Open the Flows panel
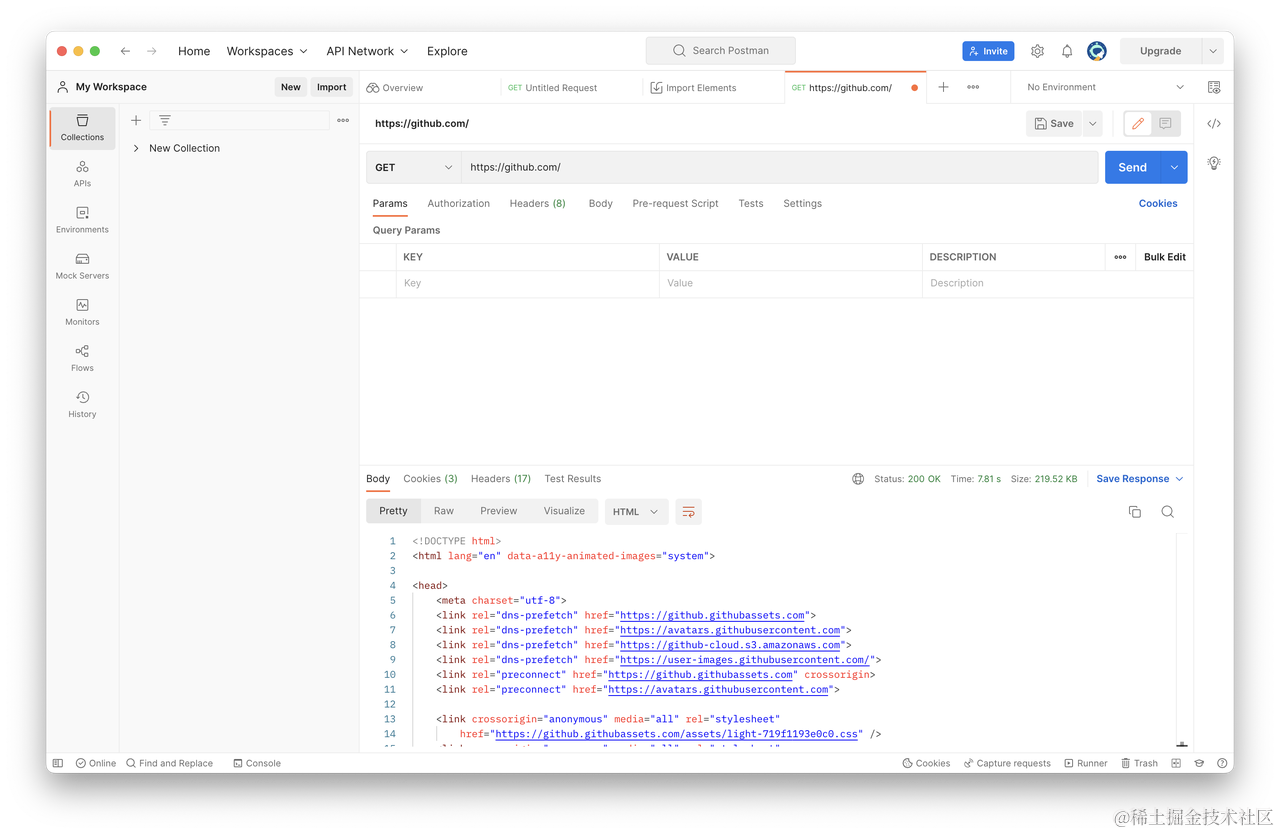Screen dimensions: 1280x834 click(x=82, y=357)
